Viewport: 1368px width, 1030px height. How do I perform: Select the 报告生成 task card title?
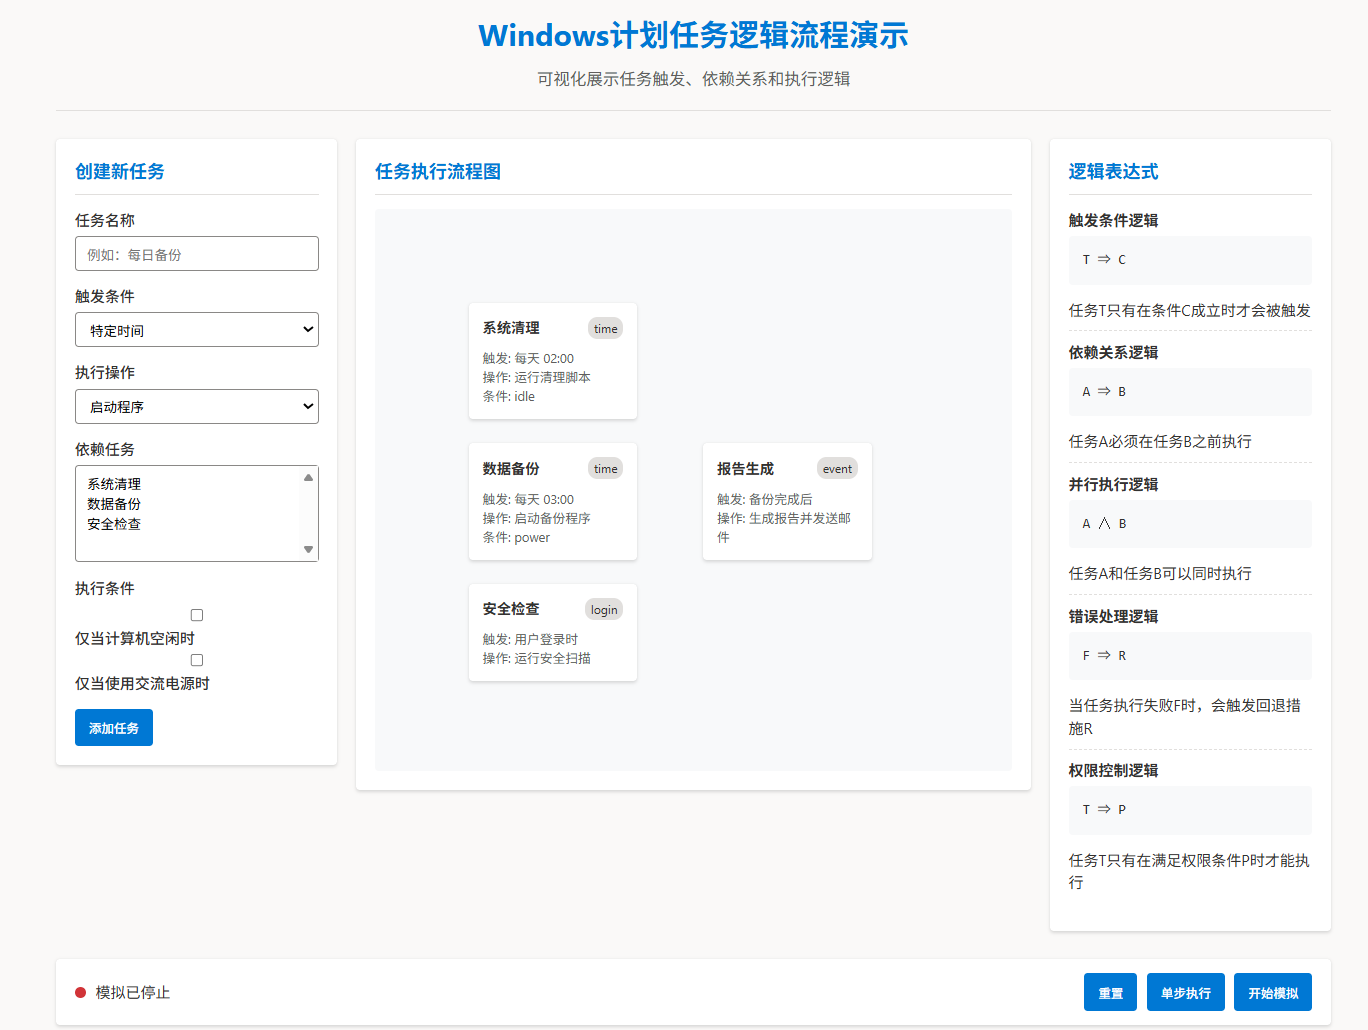click(745, 469)
